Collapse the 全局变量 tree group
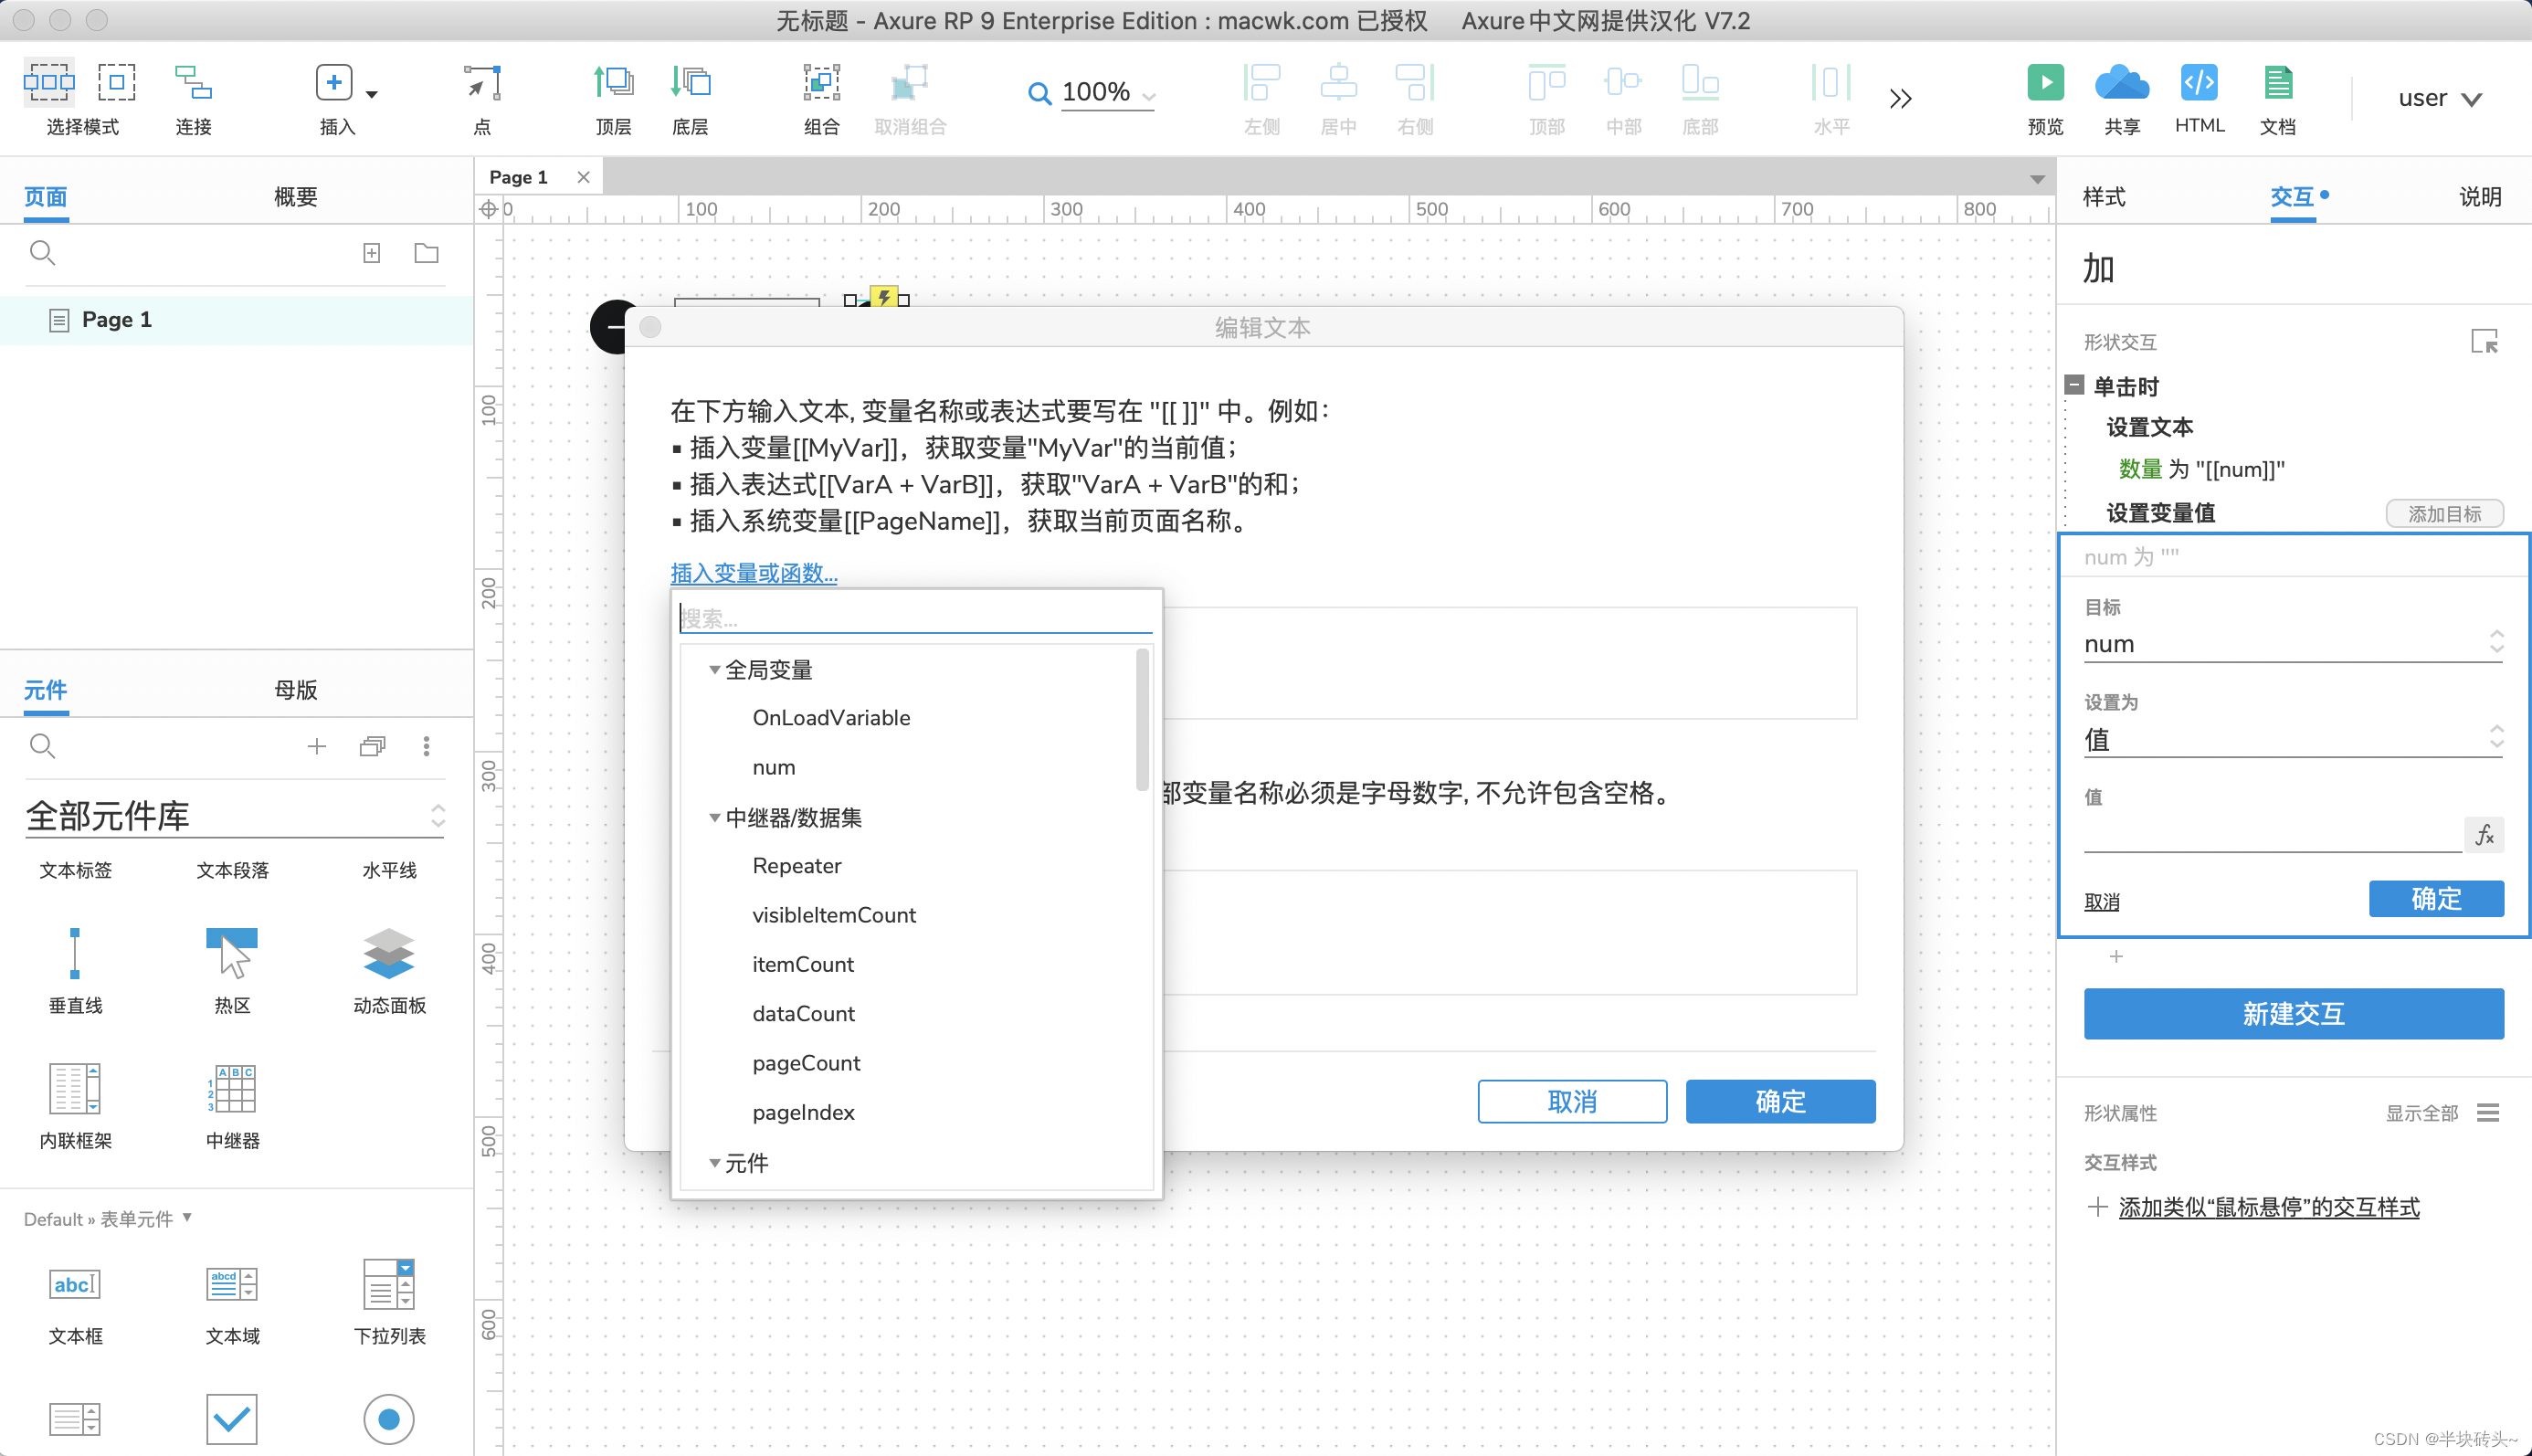This screenshot has height=1456, width=2532. 714,670
